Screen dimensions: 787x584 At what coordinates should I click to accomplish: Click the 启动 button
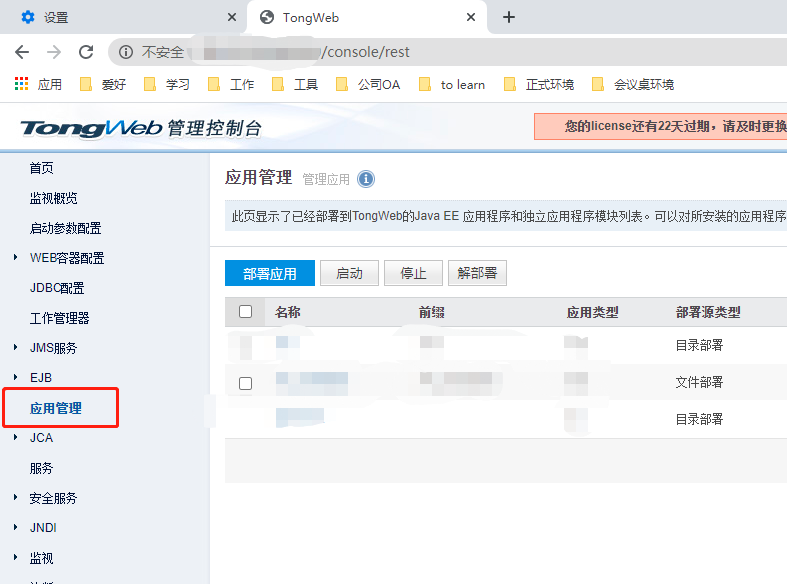pyautogui.click(x=349, y=273)
